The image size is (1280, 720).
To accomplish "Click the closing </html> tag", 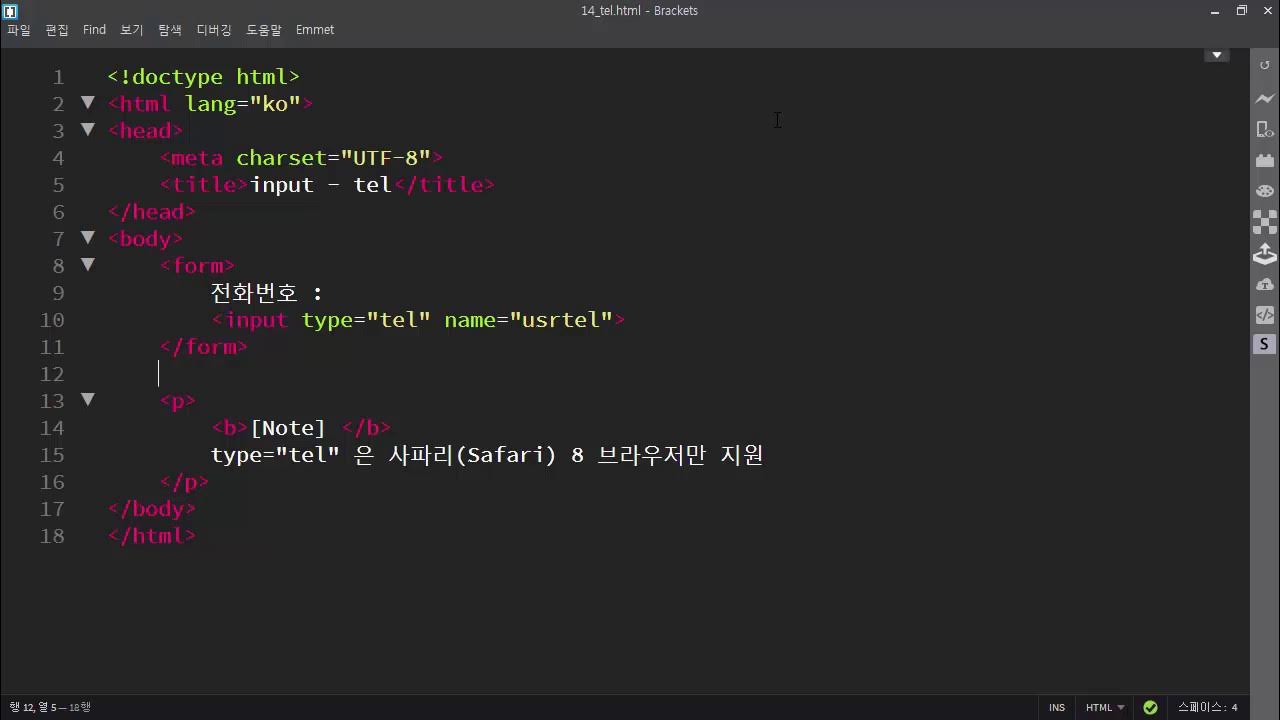I will [152, 536].
